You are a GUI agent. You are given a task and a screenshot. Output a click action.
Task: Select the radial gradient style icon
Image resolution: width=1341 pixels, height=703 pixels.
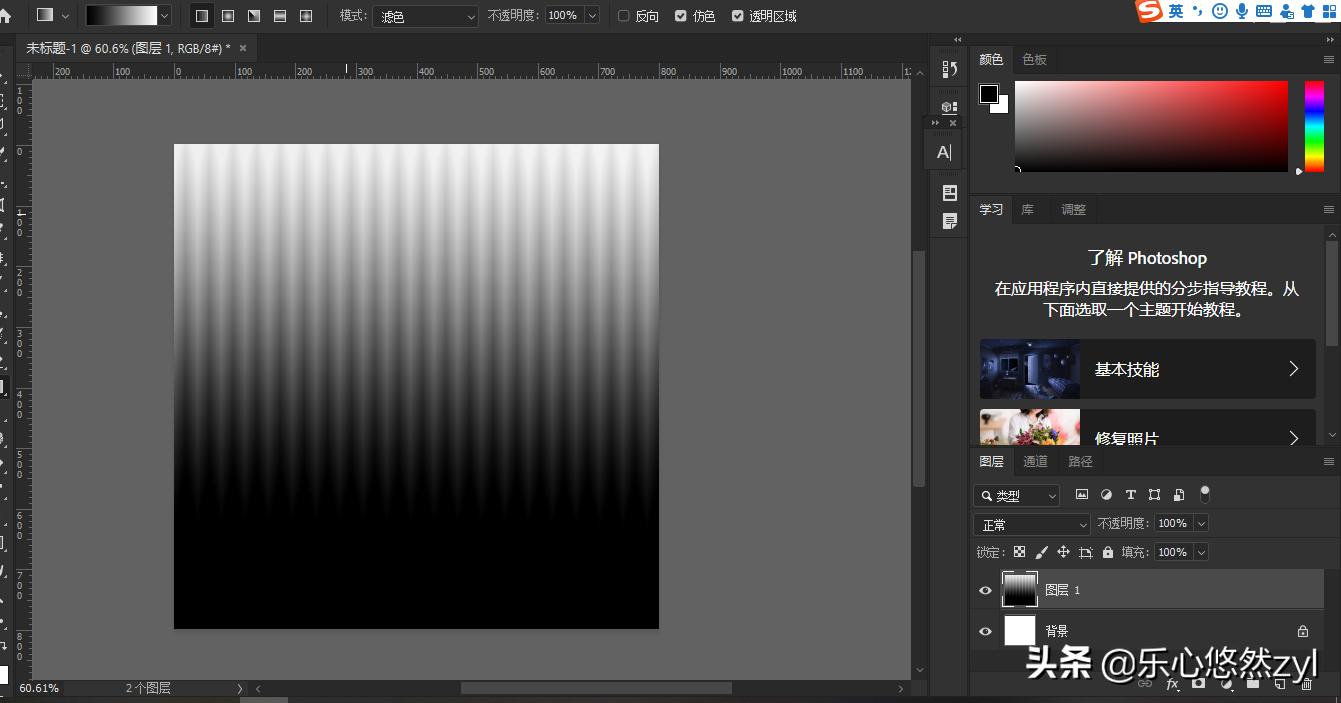pyautogui.click(x=228, y=16)
